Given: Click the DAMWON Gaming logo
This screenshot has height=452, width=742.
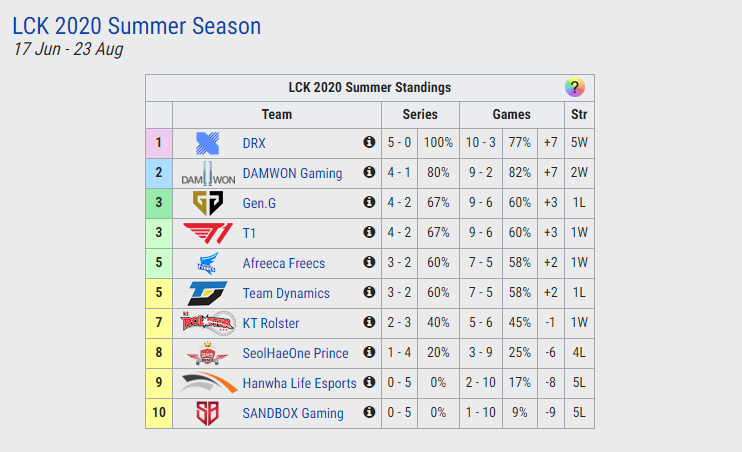Looking at the screenshot, I should click(x=208, y=173).
